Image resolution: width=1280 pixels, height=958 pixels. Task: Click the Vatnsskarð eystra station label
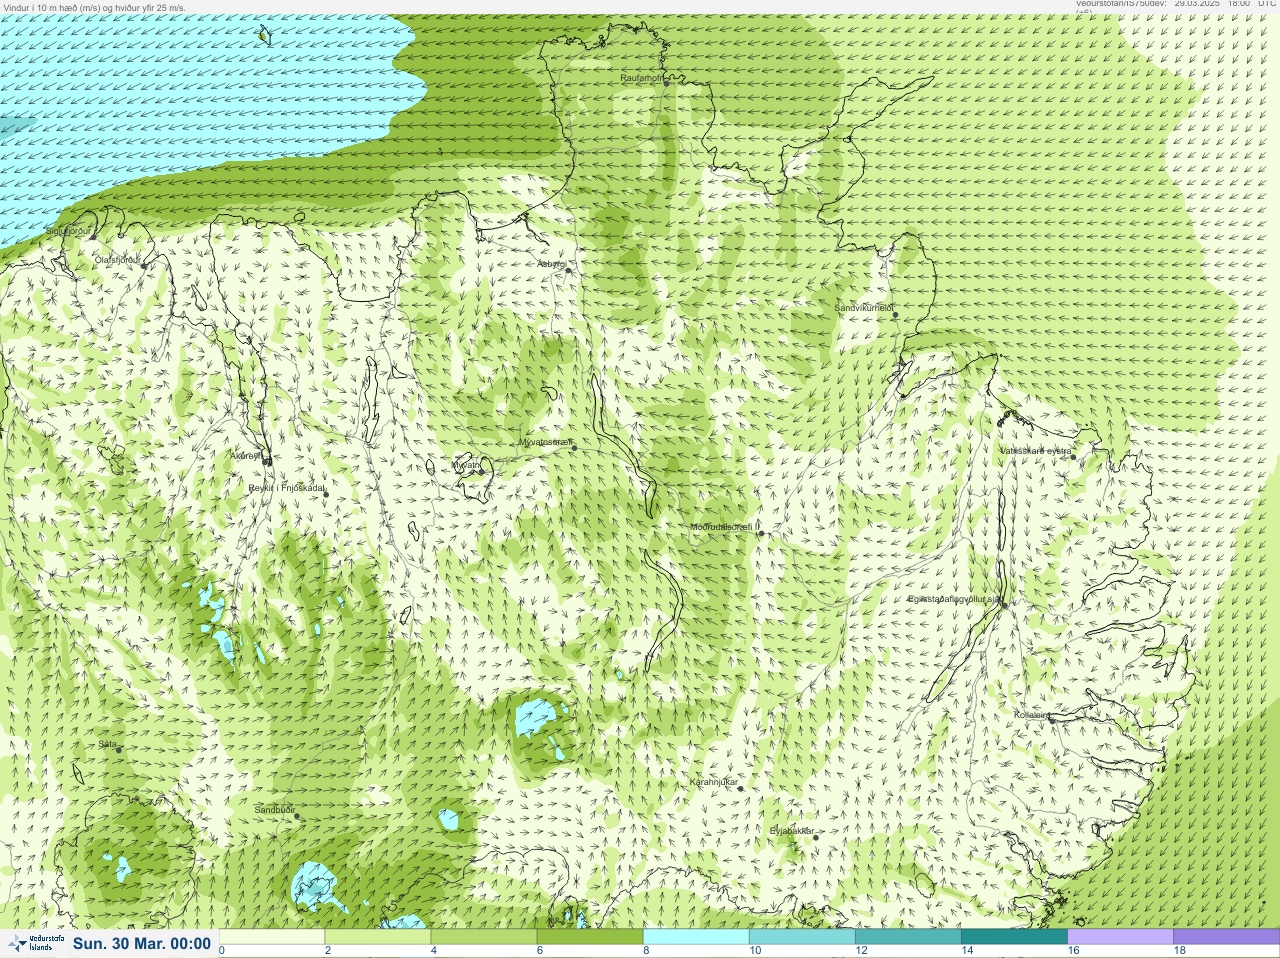tap(1036, 451)
